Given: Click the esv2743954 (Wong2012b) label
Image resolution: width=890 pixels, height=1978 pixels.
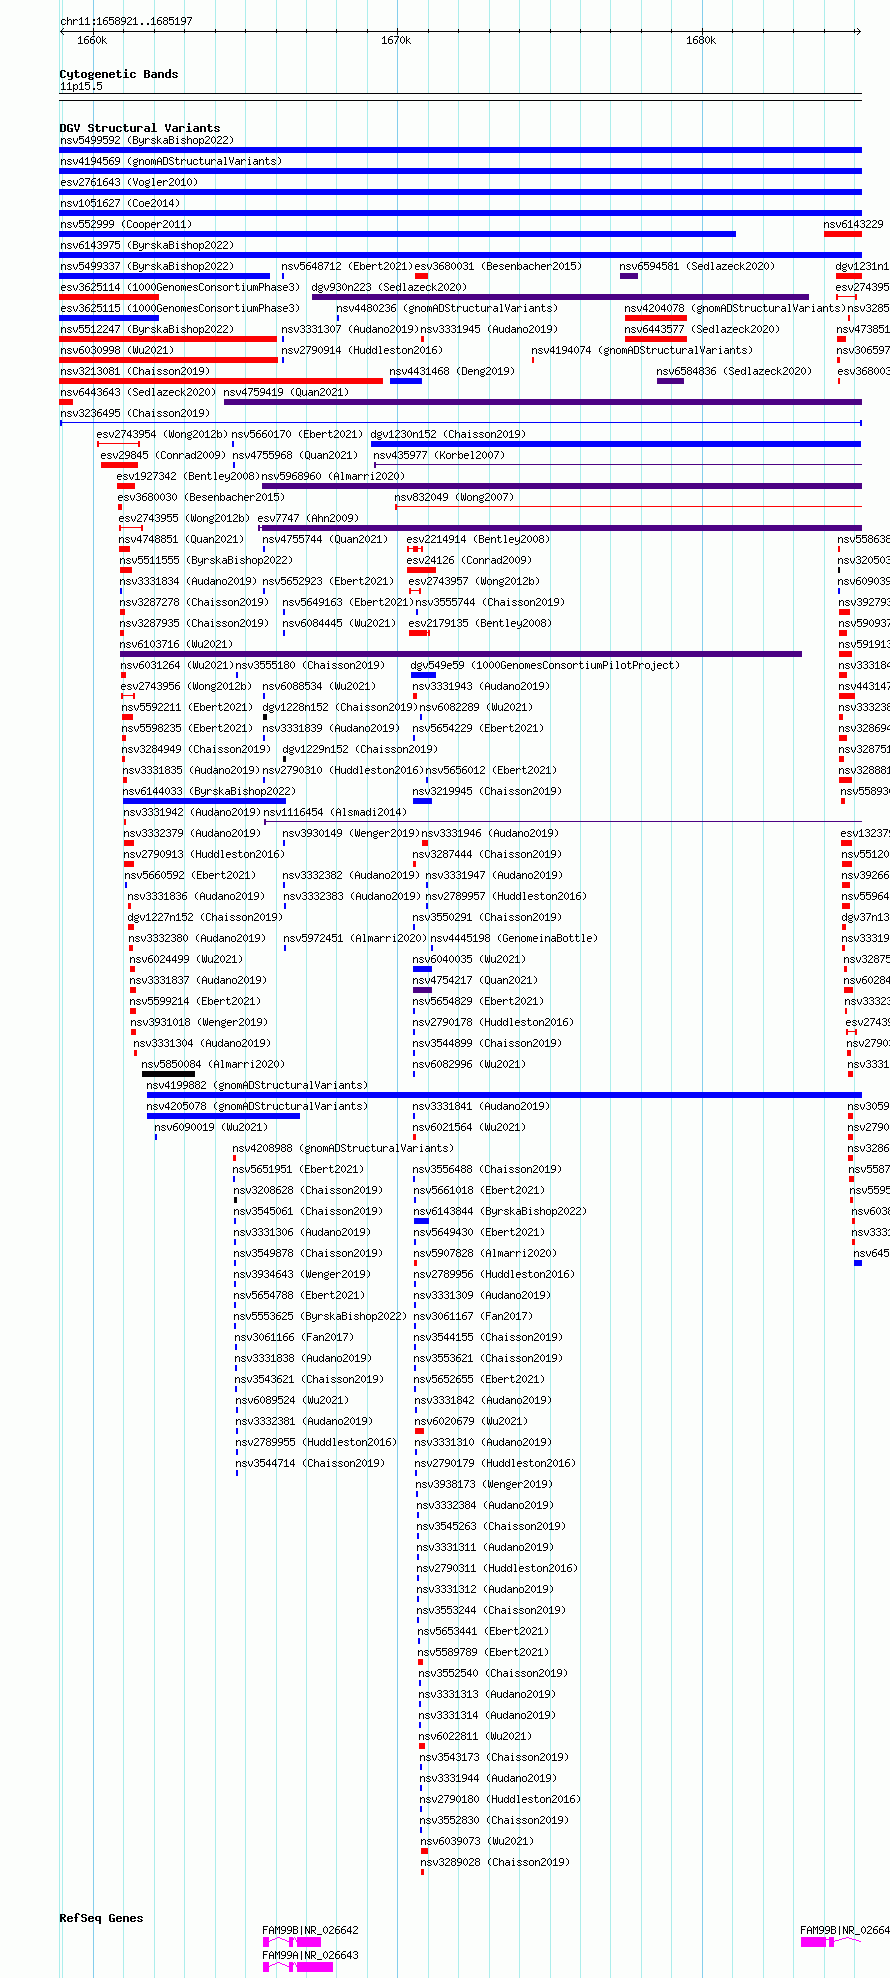Looking at the screenshot, I should [x=162, y=434].
